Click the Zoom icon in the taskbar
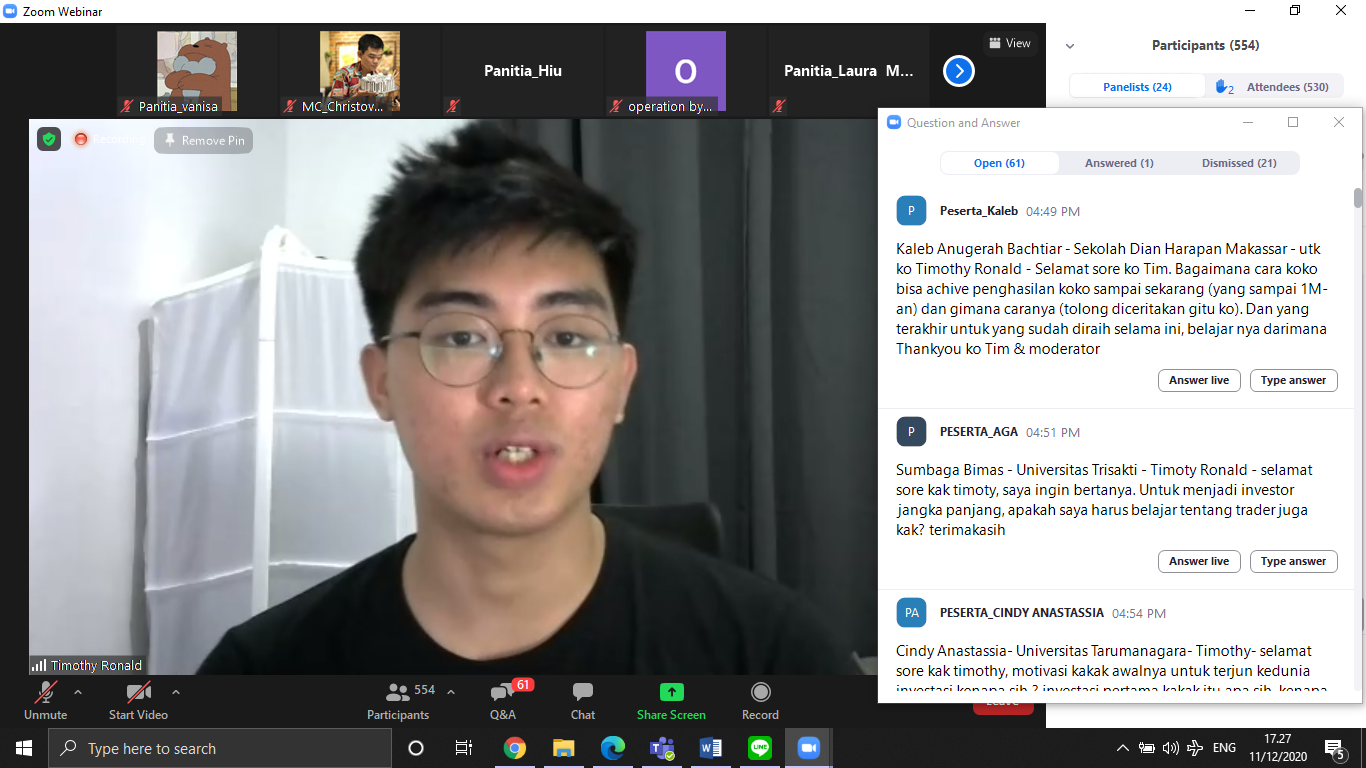 [808, 748]
